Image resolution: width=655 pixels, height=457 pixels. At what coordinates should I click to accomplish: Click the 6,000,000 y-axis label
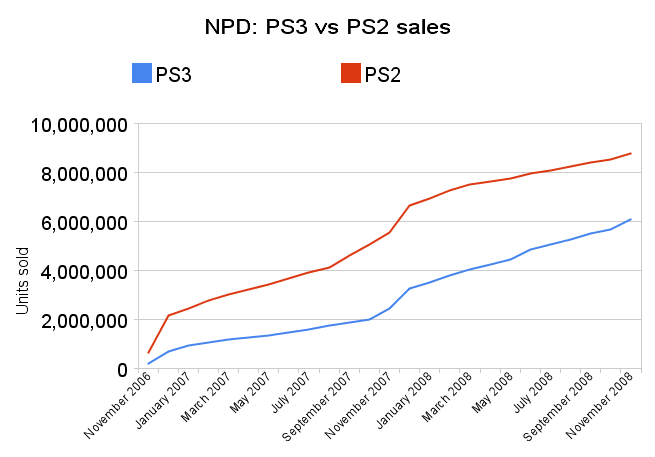(x=84, y=223)
